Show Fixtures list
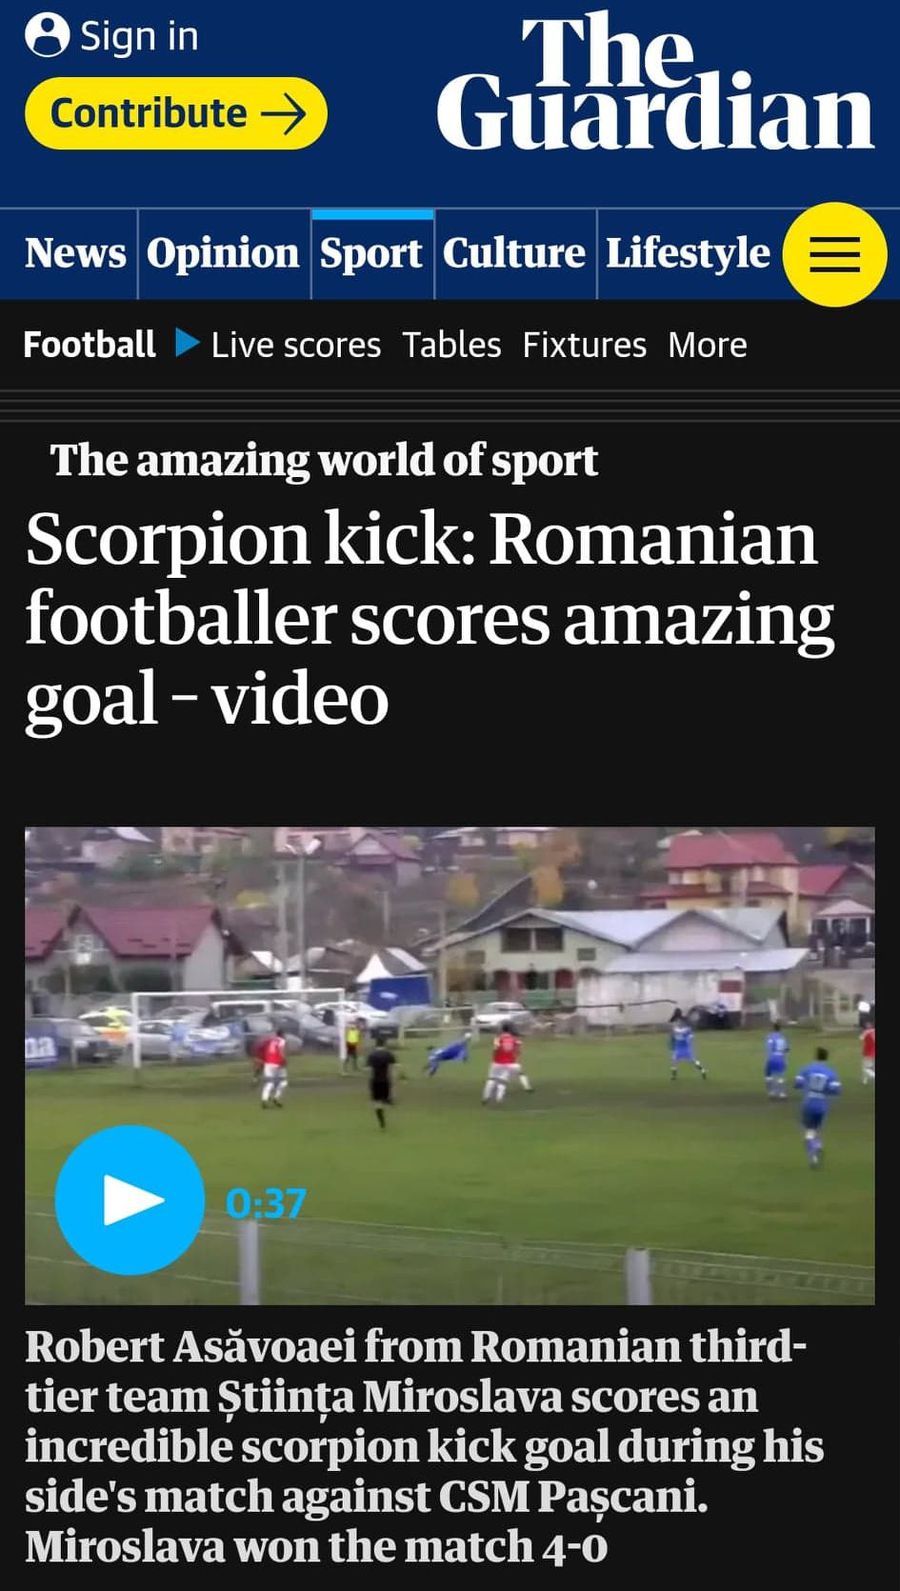Screen dimensions: 900x1591 pos(584,345)
